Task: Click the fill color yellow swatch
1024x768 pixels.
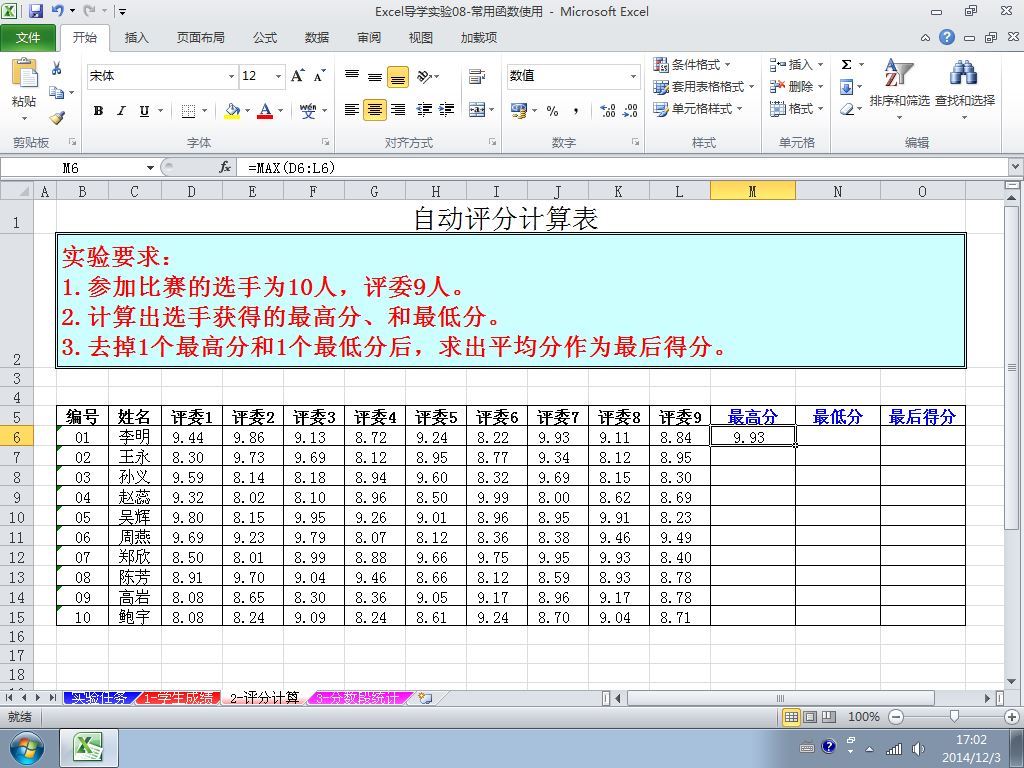Action: (x=232, y=110)
